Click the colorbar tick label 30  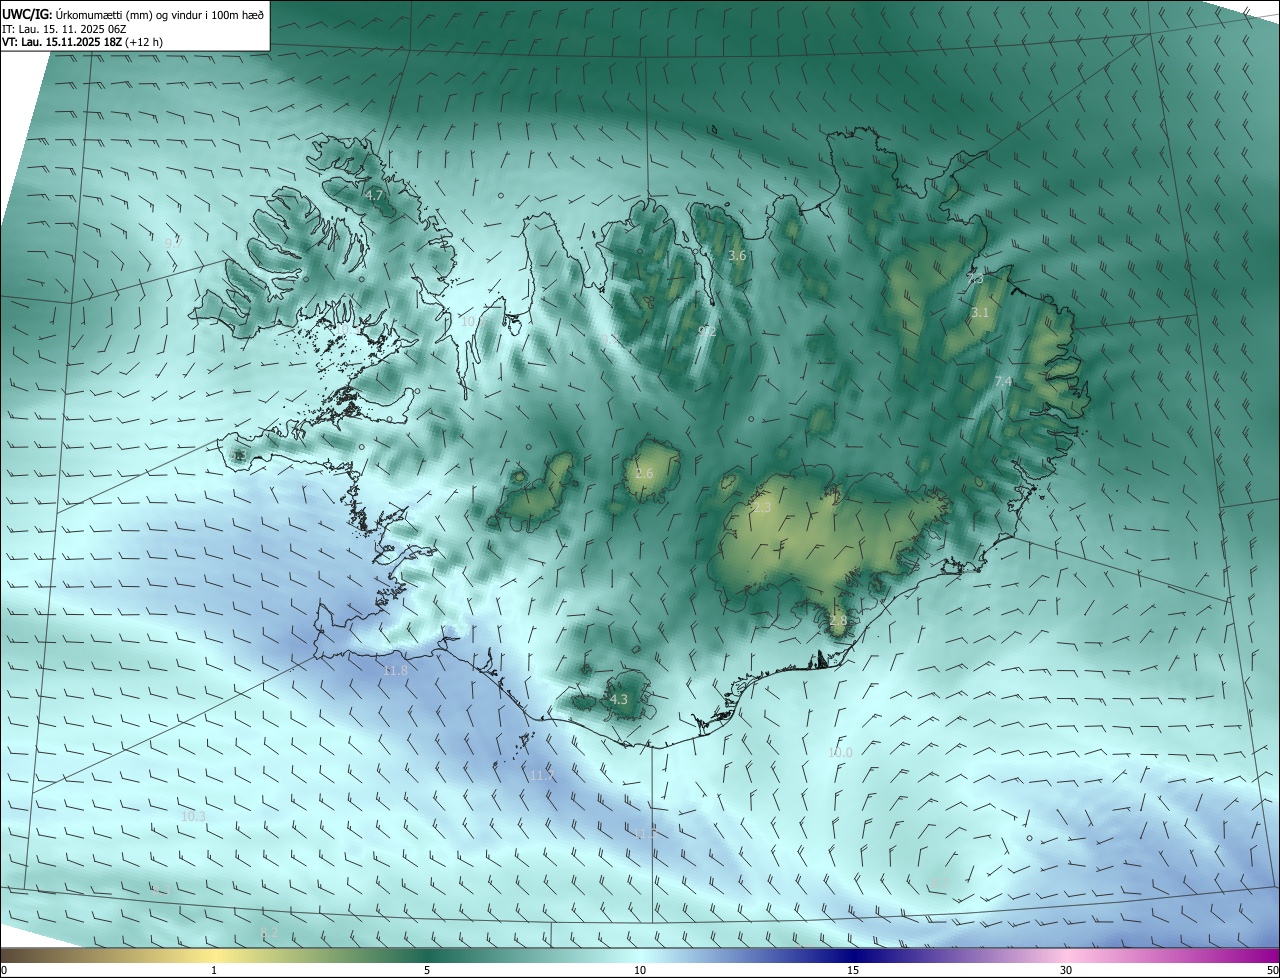[1066, 971]
